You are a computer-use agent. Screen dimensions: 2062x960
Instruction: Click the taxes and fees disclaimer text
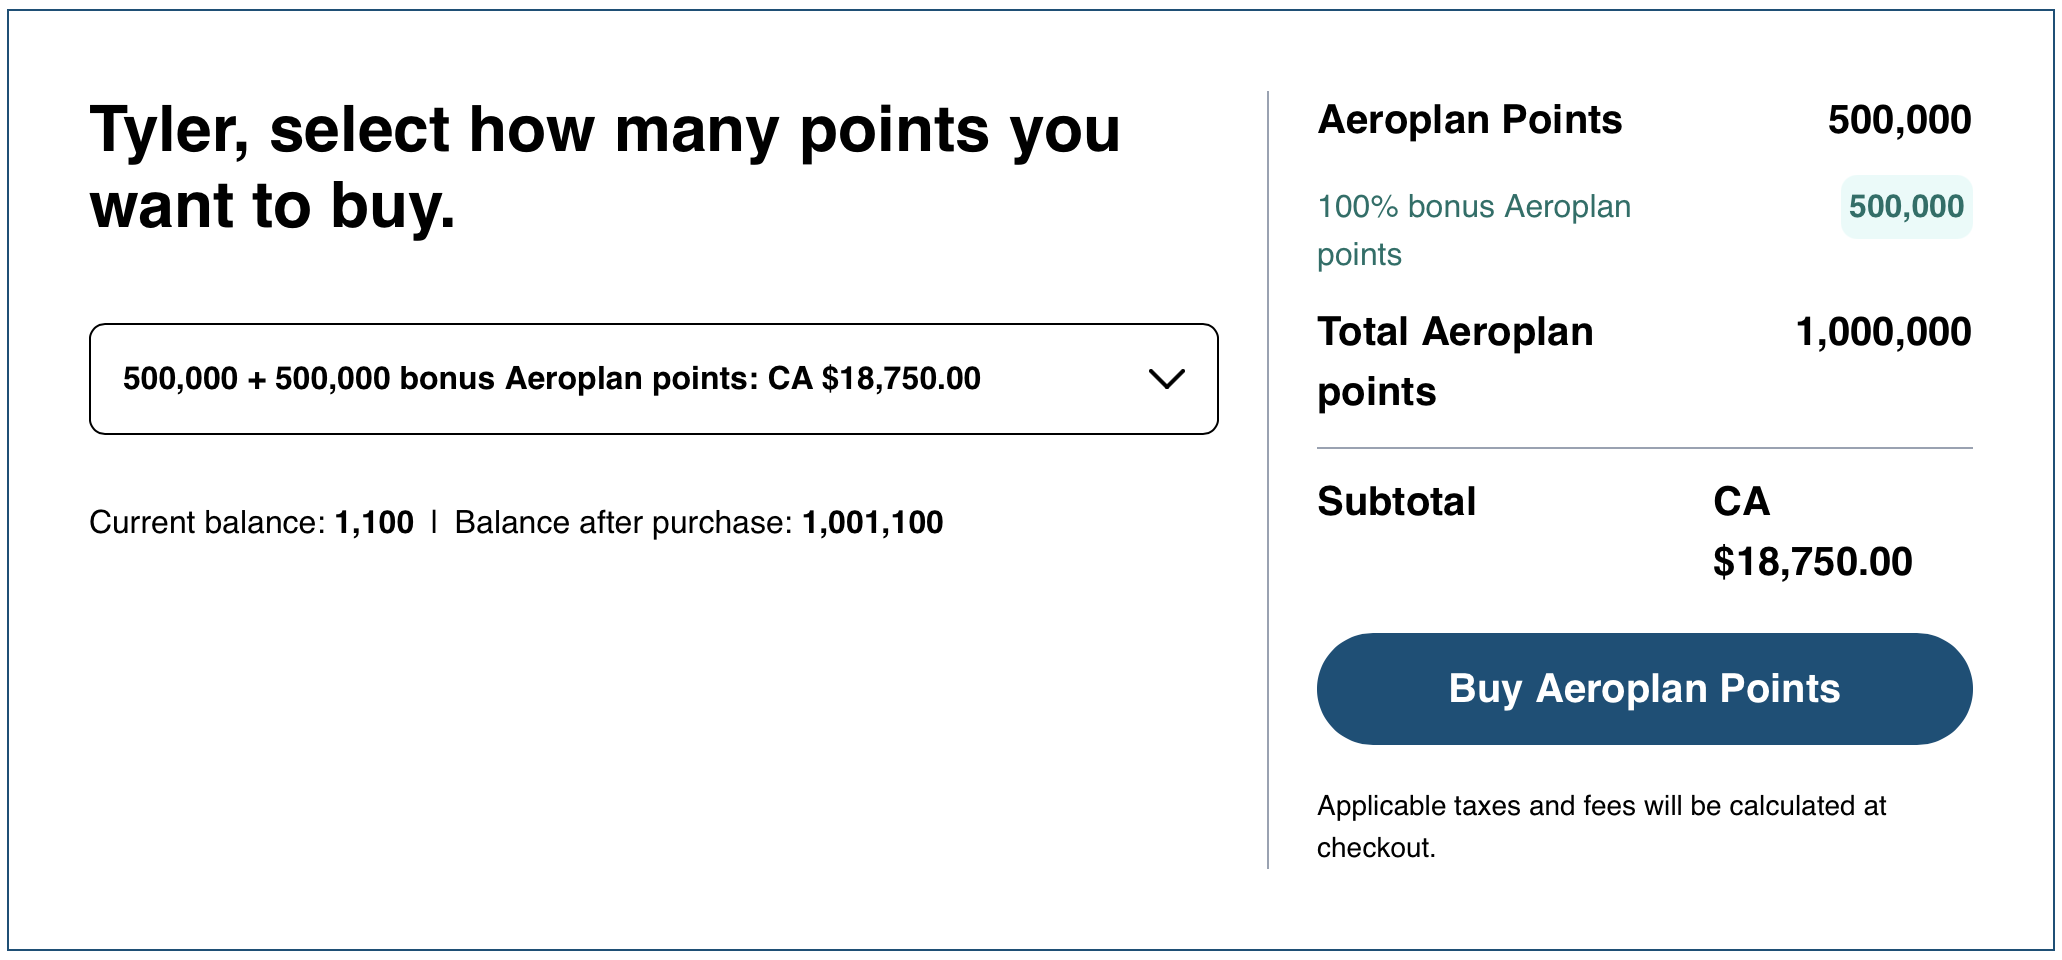point(1602,826)
